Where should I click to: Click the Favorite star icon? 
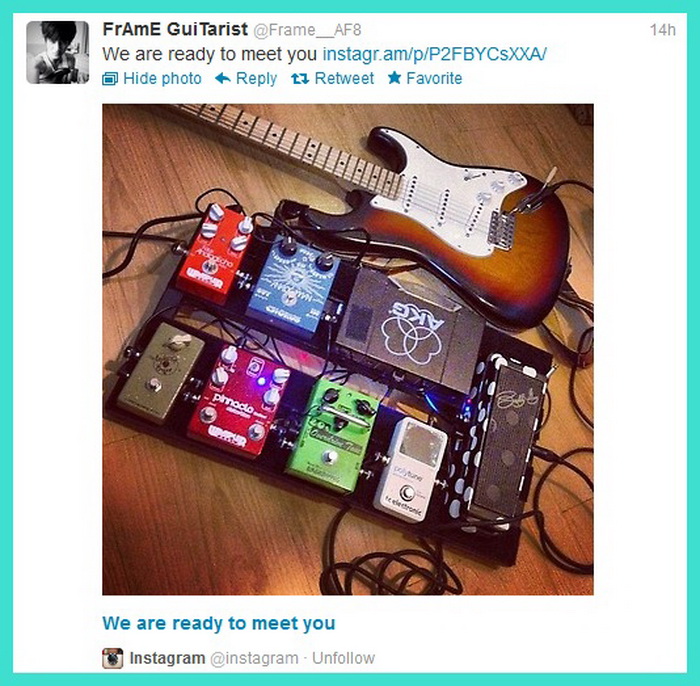click(394, 78)
